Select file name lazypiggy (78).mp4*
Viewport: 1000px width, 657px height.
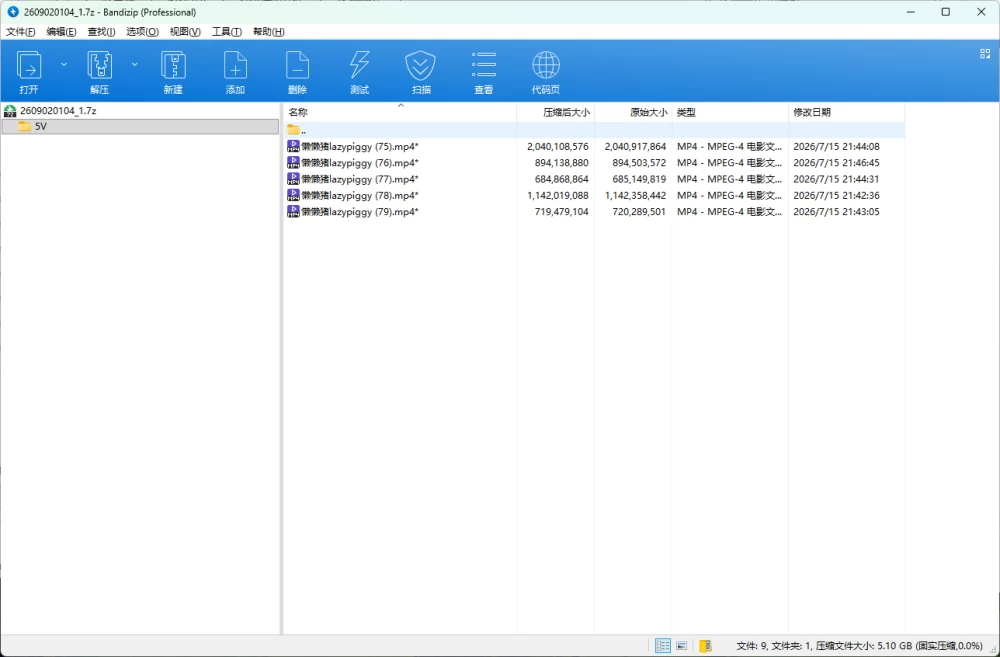(360, 195)
